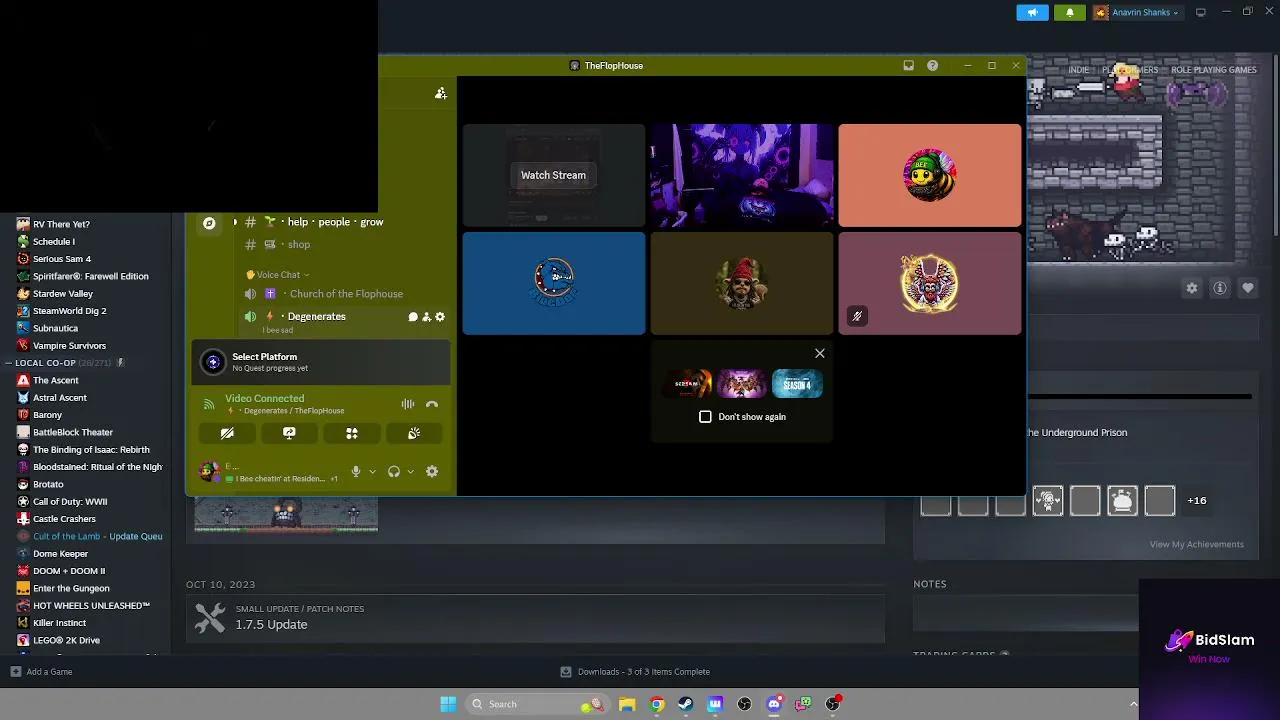Open the purple-lit webcam video tile
Viewport: 1280px width, 720px height.
[741, 175]
